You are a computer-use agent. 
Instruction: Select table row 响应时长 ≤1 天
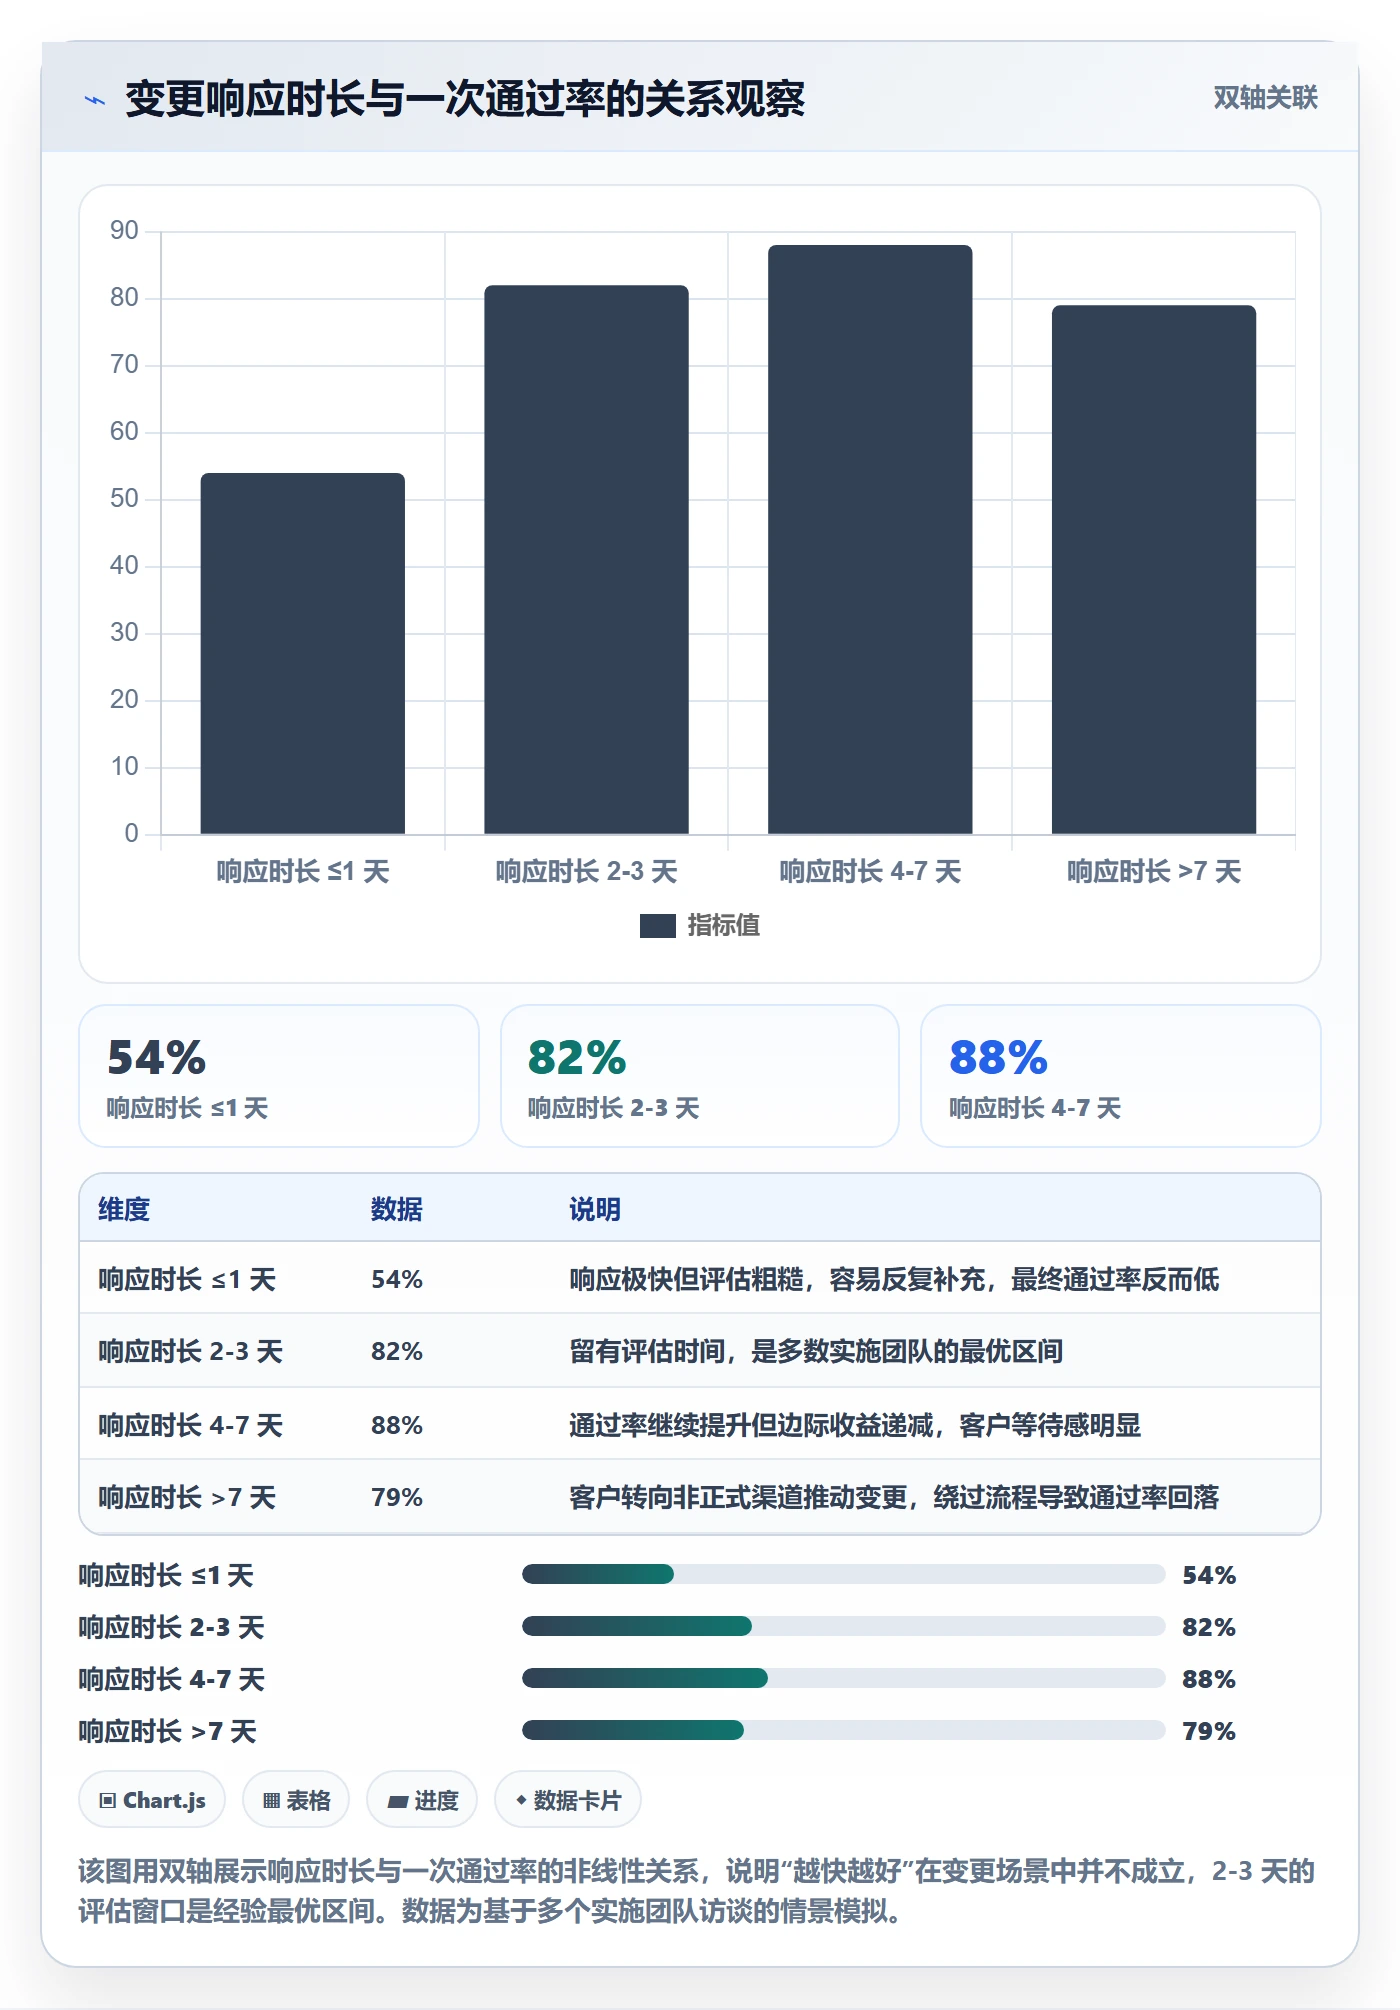[x=700, y=1279]
